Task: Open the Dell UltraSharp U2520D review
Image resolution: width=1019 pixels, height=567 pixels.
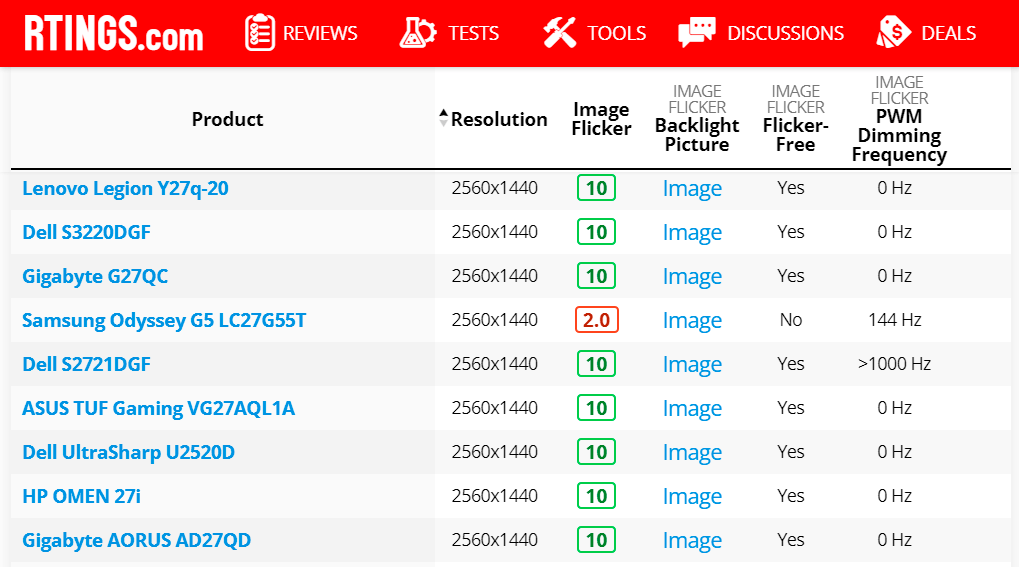Action: pyautogui.click(x=129, y=452)
